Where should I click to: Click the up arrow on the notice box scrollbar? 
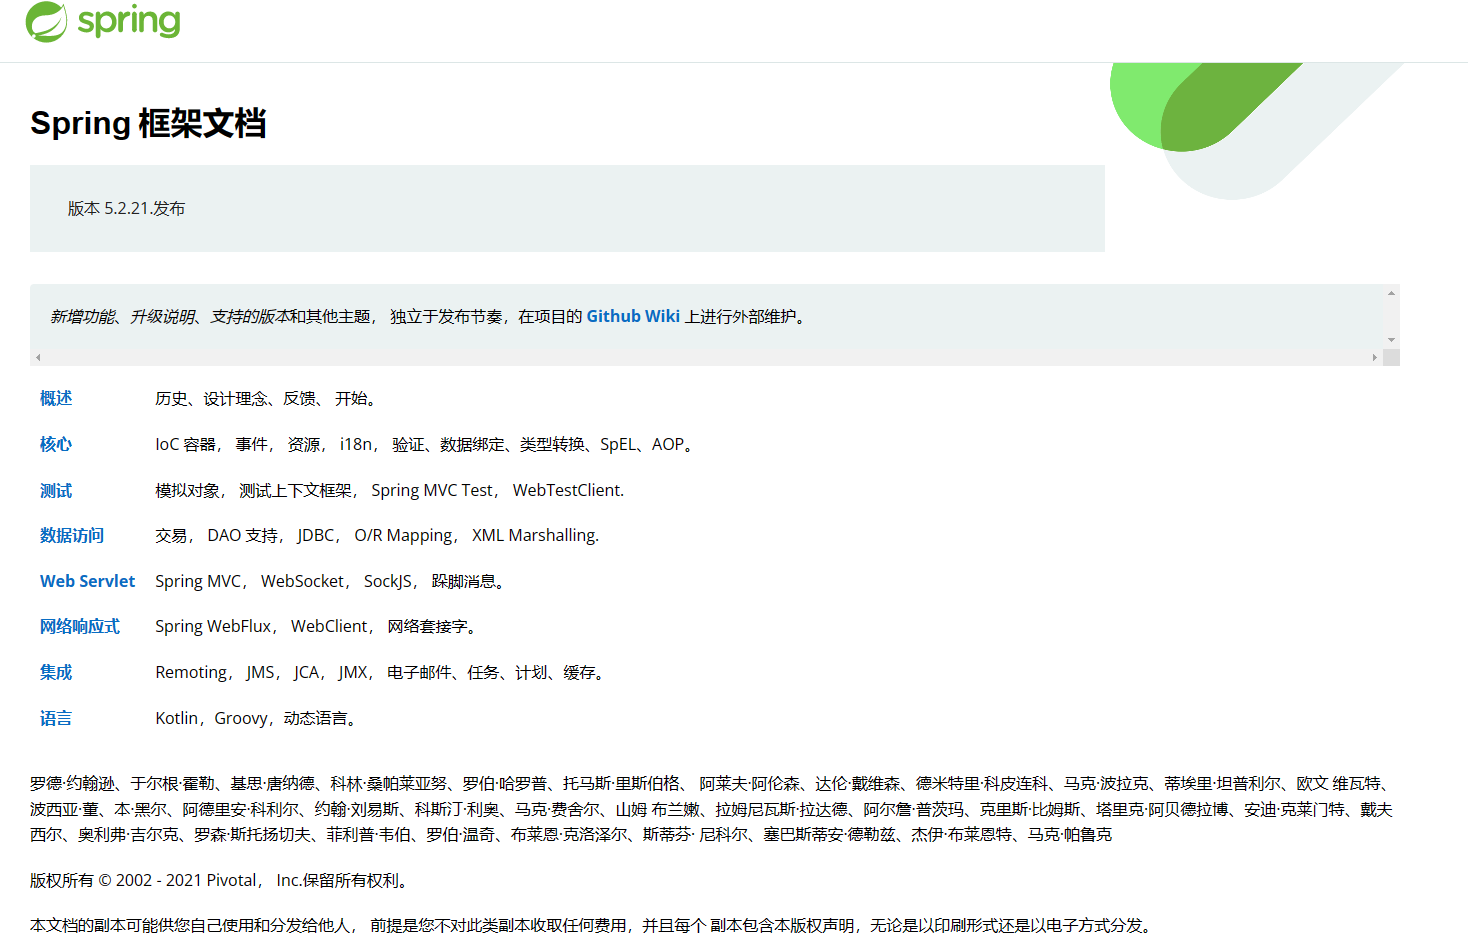(1390, 291)
